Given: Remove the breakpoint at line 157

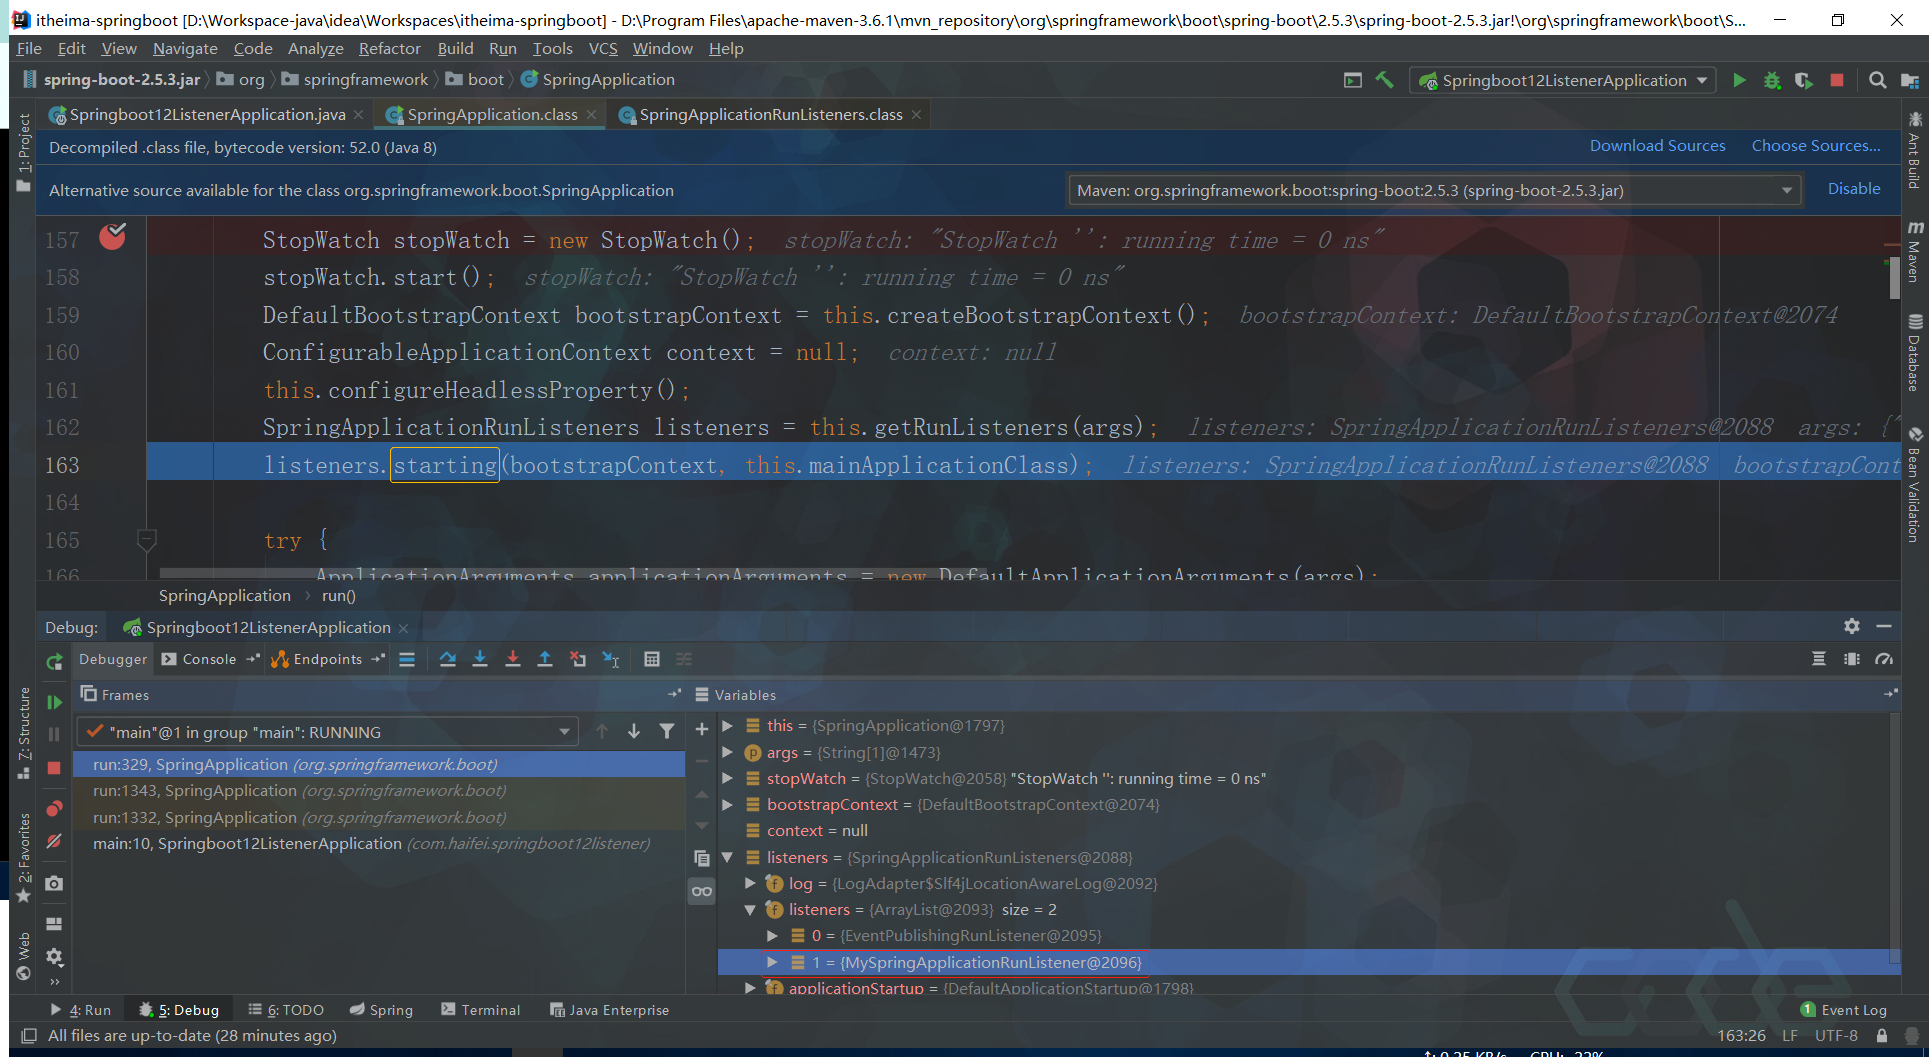Looking at the screenshot, I should click(x=112, y=237).
